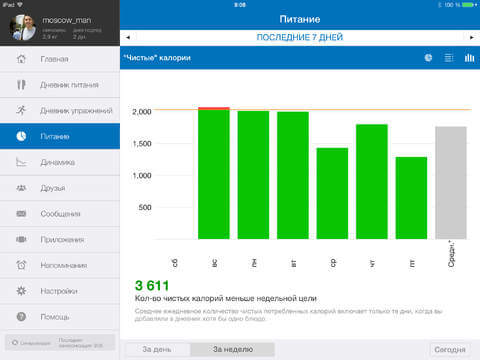Viewport: 480px width, 360px height.
Task: Open the moscow_man profile photo
Action: click(x=23, y=27)
